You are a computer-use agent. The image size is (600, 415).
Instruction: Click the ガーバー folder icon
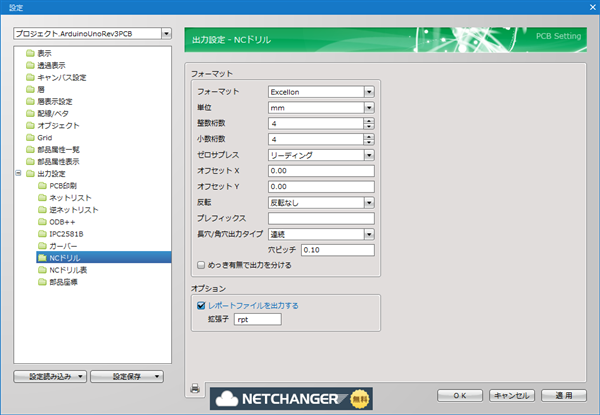coord(41,245)
